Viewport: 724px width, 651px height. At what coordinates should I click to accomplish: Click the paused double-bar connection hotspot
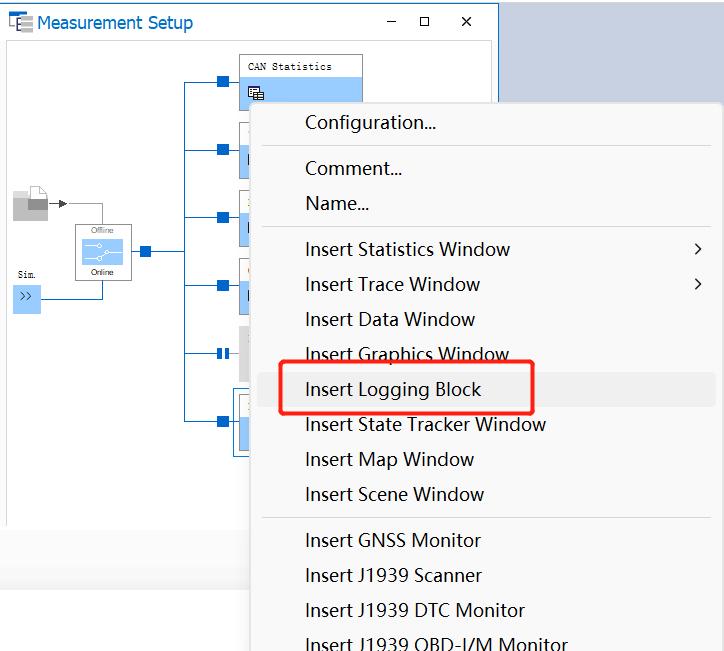(223, 353)
